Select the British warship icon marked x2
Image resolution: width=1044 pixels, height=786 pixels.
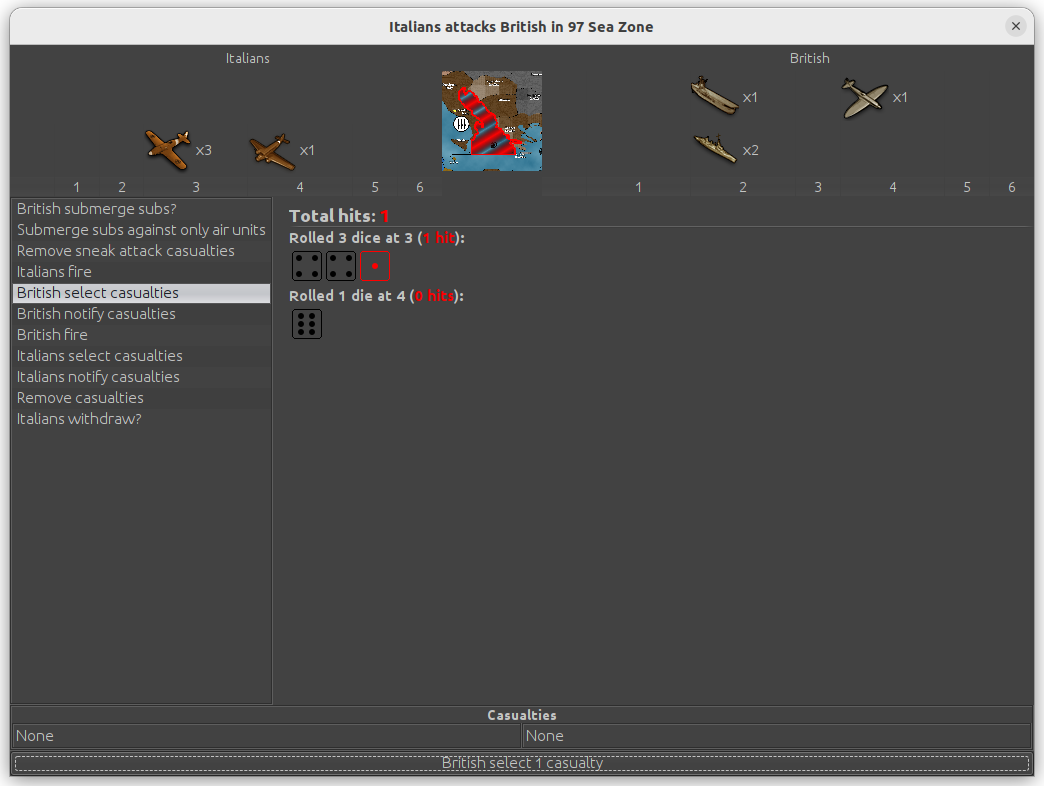pyautogui.click(x=716, y=149)
